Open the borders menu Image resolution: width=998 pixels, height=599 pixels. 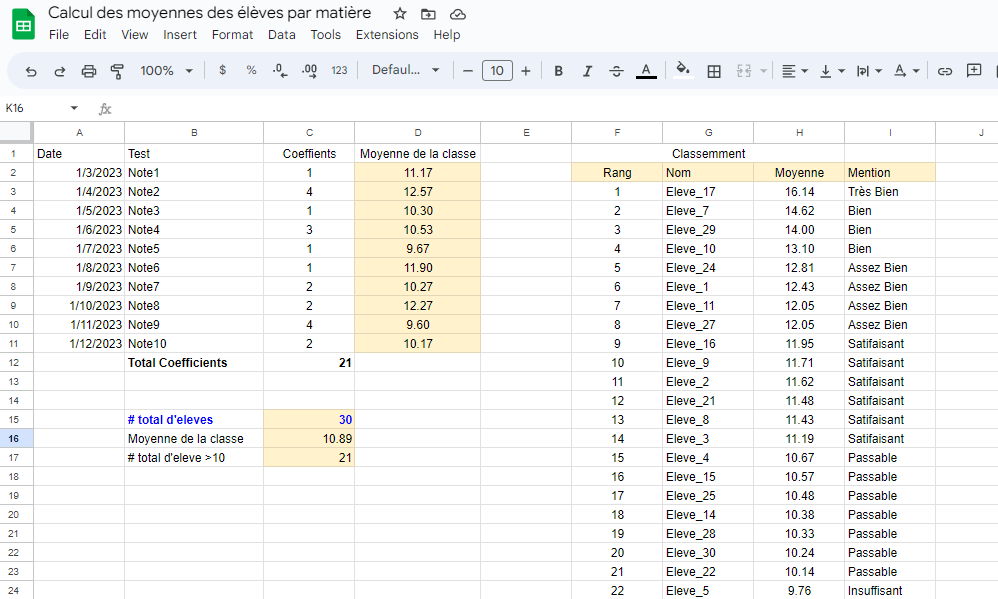[714, 71]
